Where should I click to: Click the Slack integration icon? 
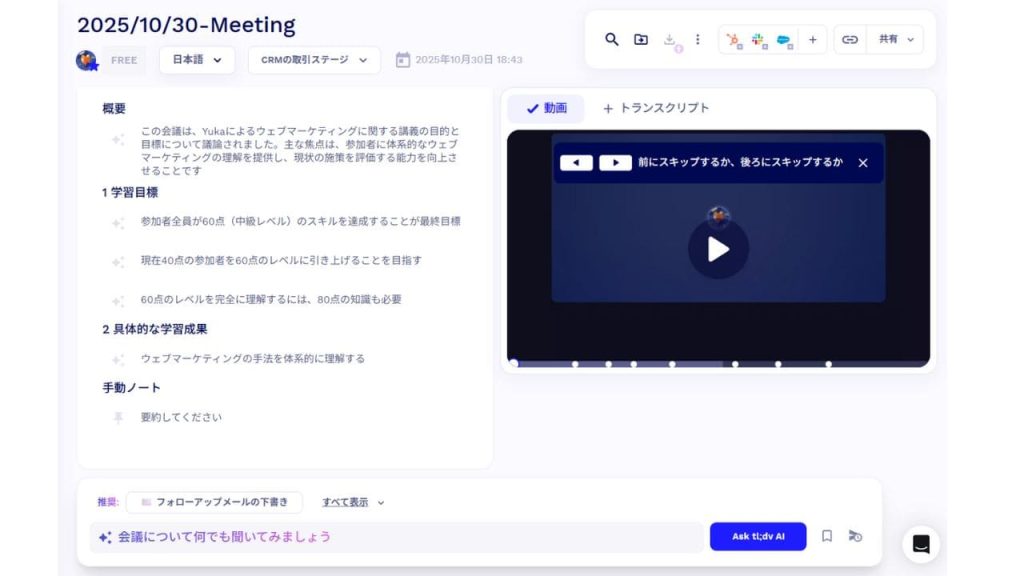[759, 40]
